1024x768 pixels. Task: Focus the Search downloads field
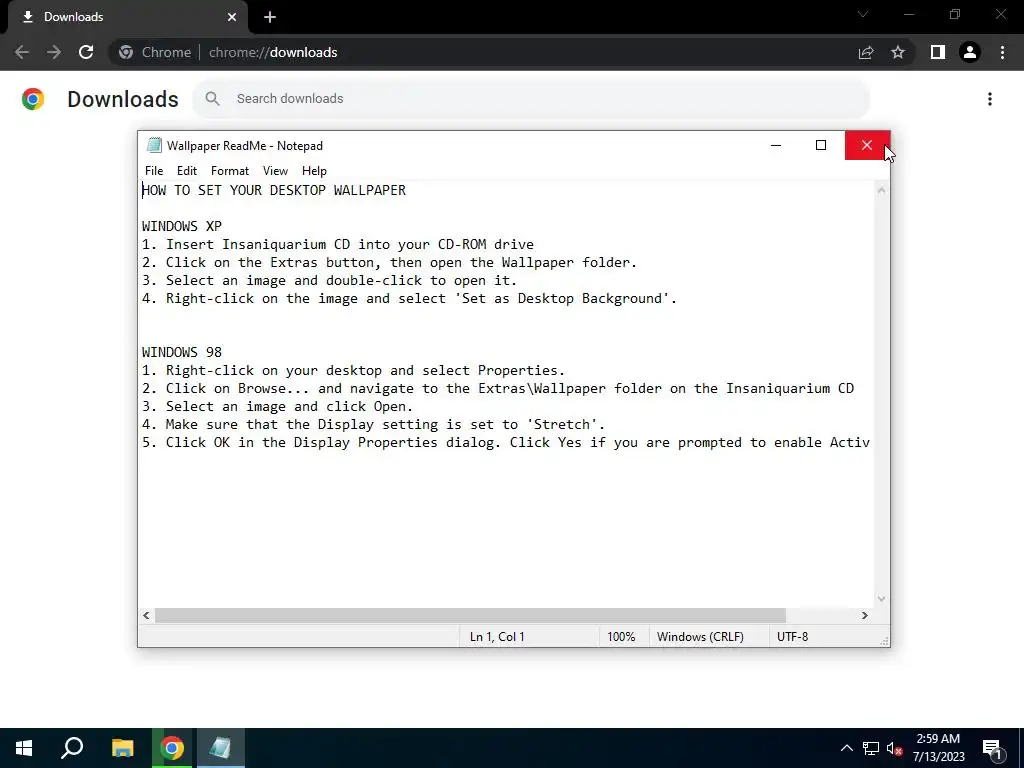tap(531, 99)
